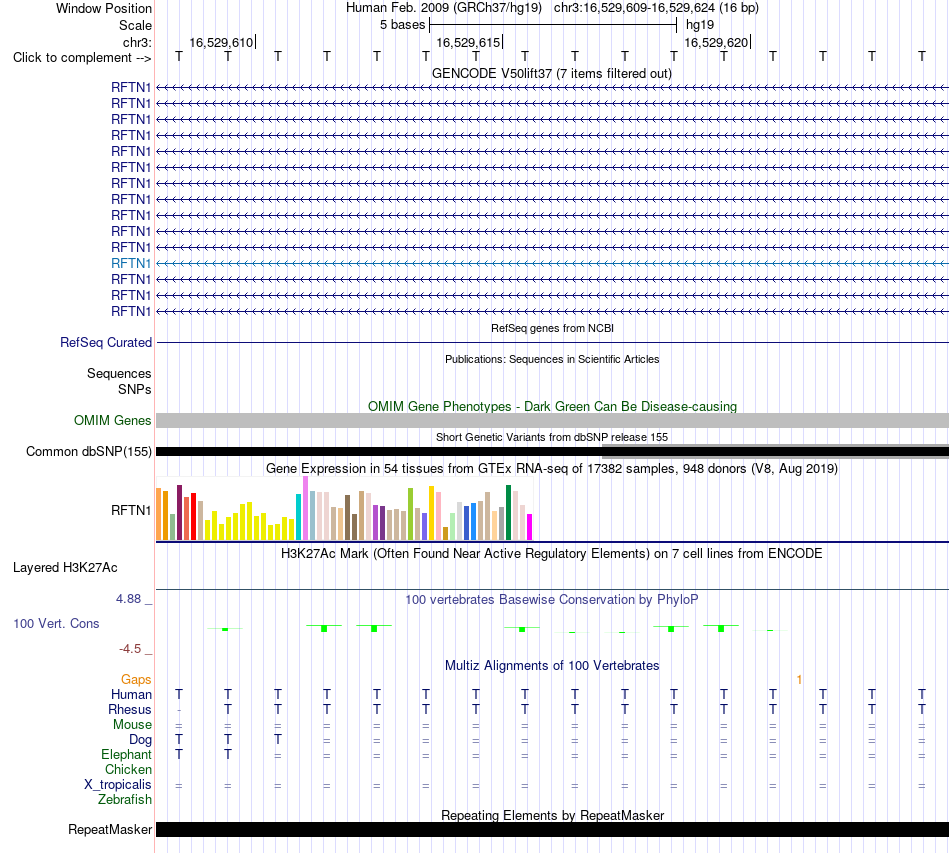The width and height of the screenshot is (950, 853).
Task: Click the black RFTN1 label beside the GTEx chart
Action: click(131, 511)
